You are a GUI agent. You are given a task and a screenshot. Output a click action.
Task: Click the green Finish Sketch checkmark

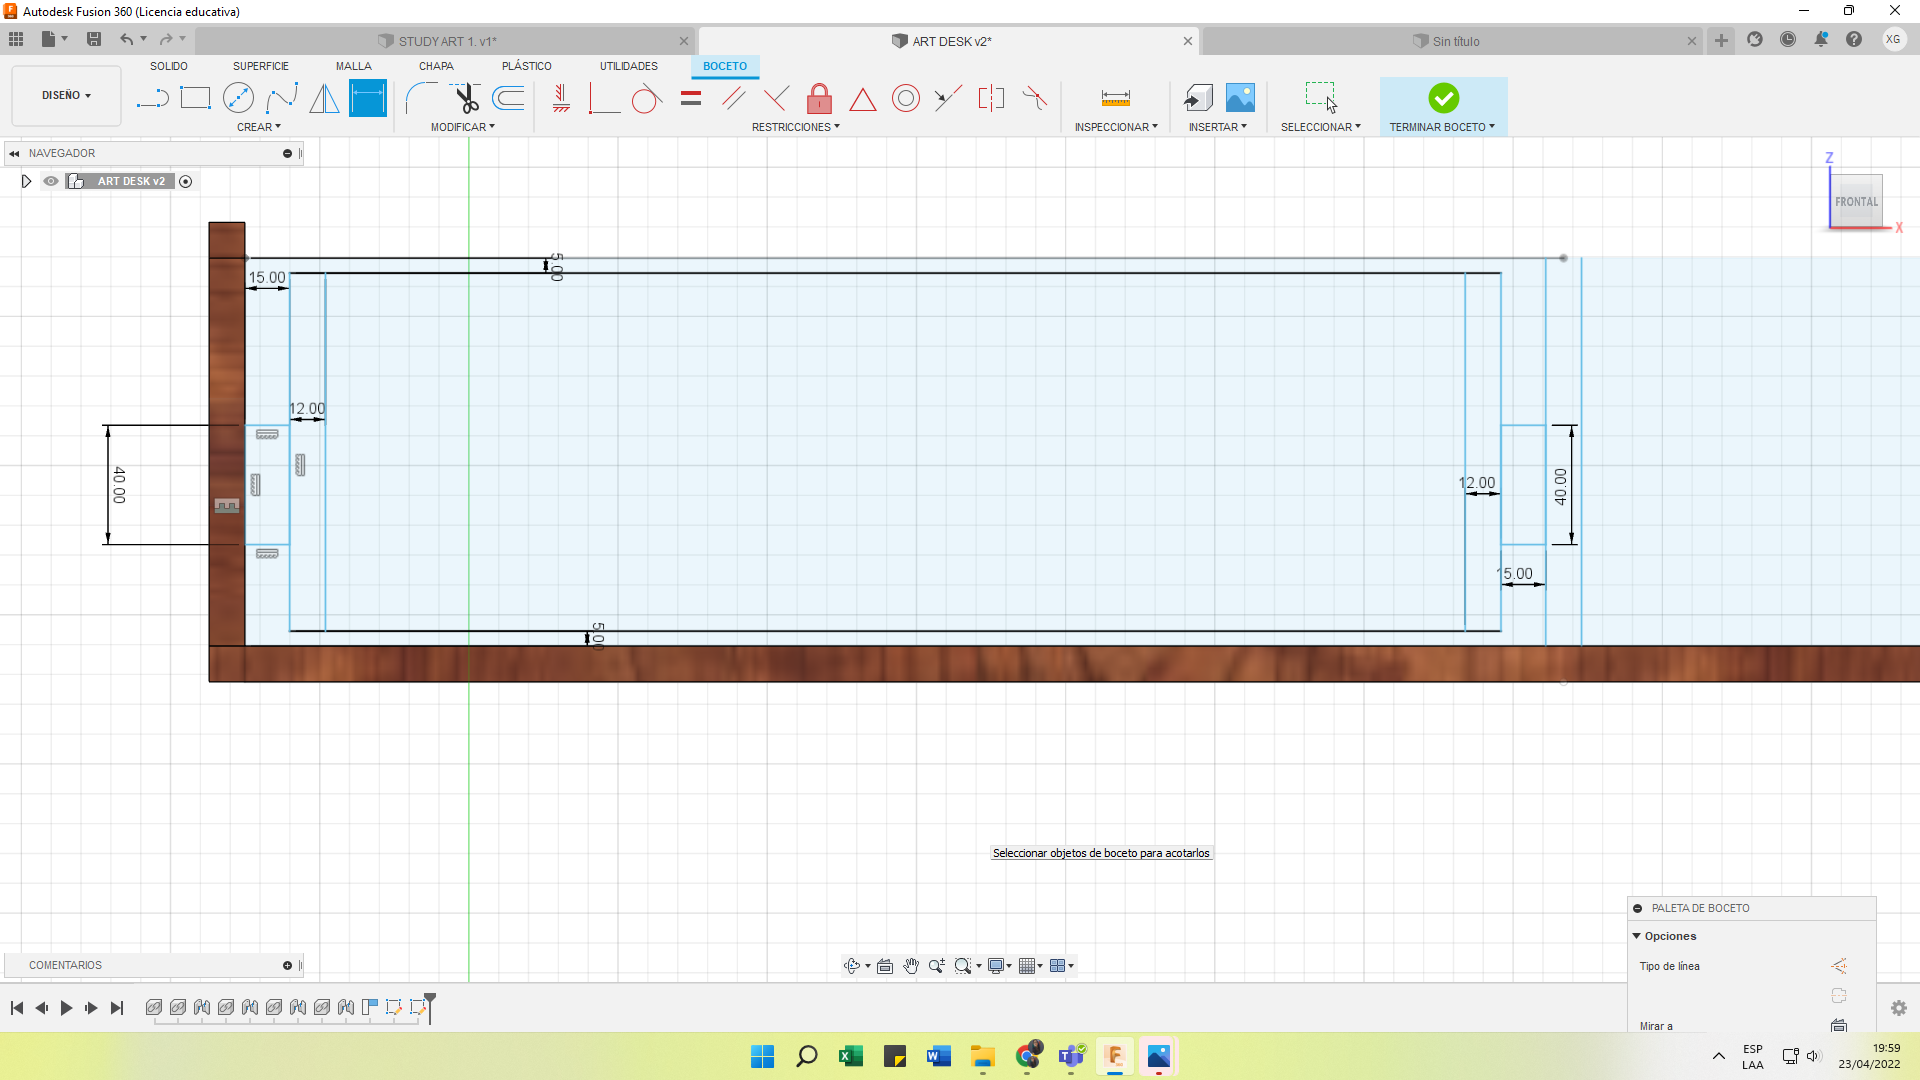[x=1443, y=98]
